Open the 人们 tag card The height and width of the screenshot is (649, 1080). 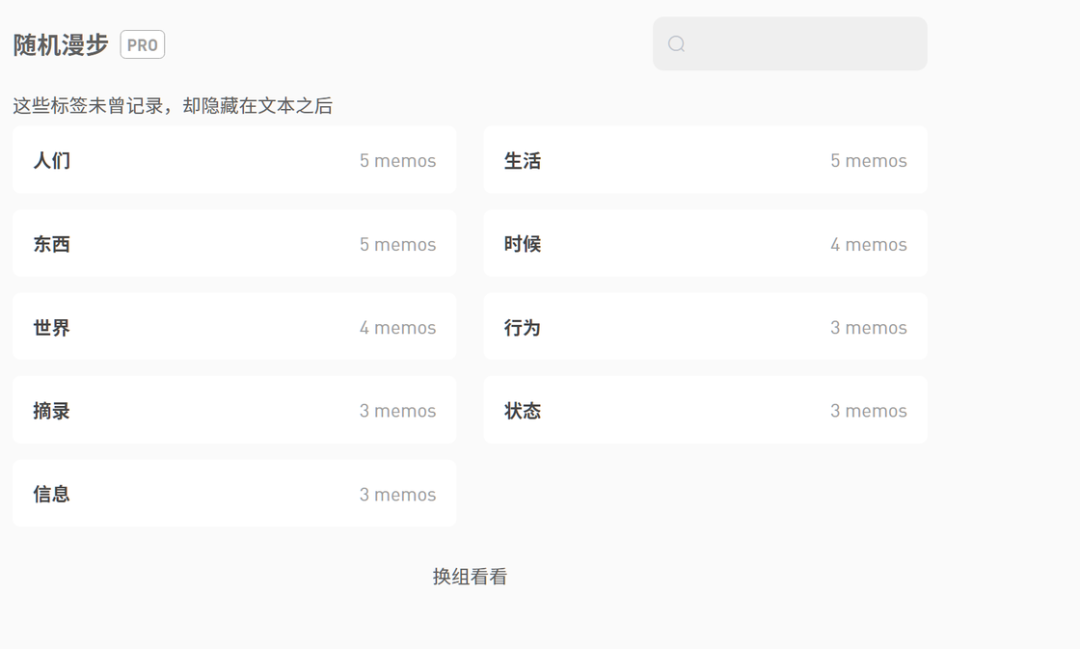pos(234,160)
